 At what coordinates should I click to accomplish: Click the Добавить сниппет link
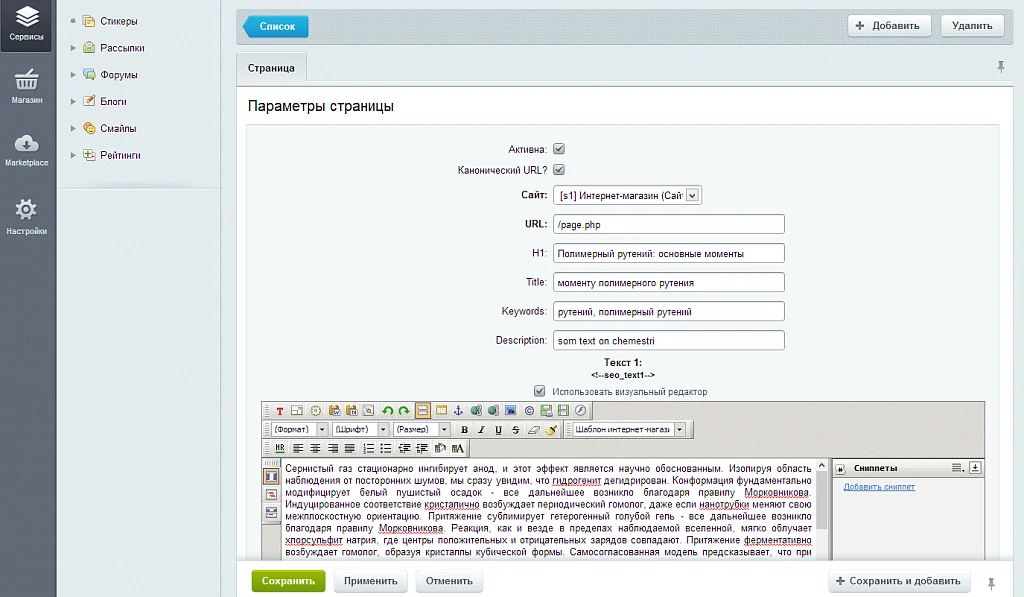[x=879, y=487]
